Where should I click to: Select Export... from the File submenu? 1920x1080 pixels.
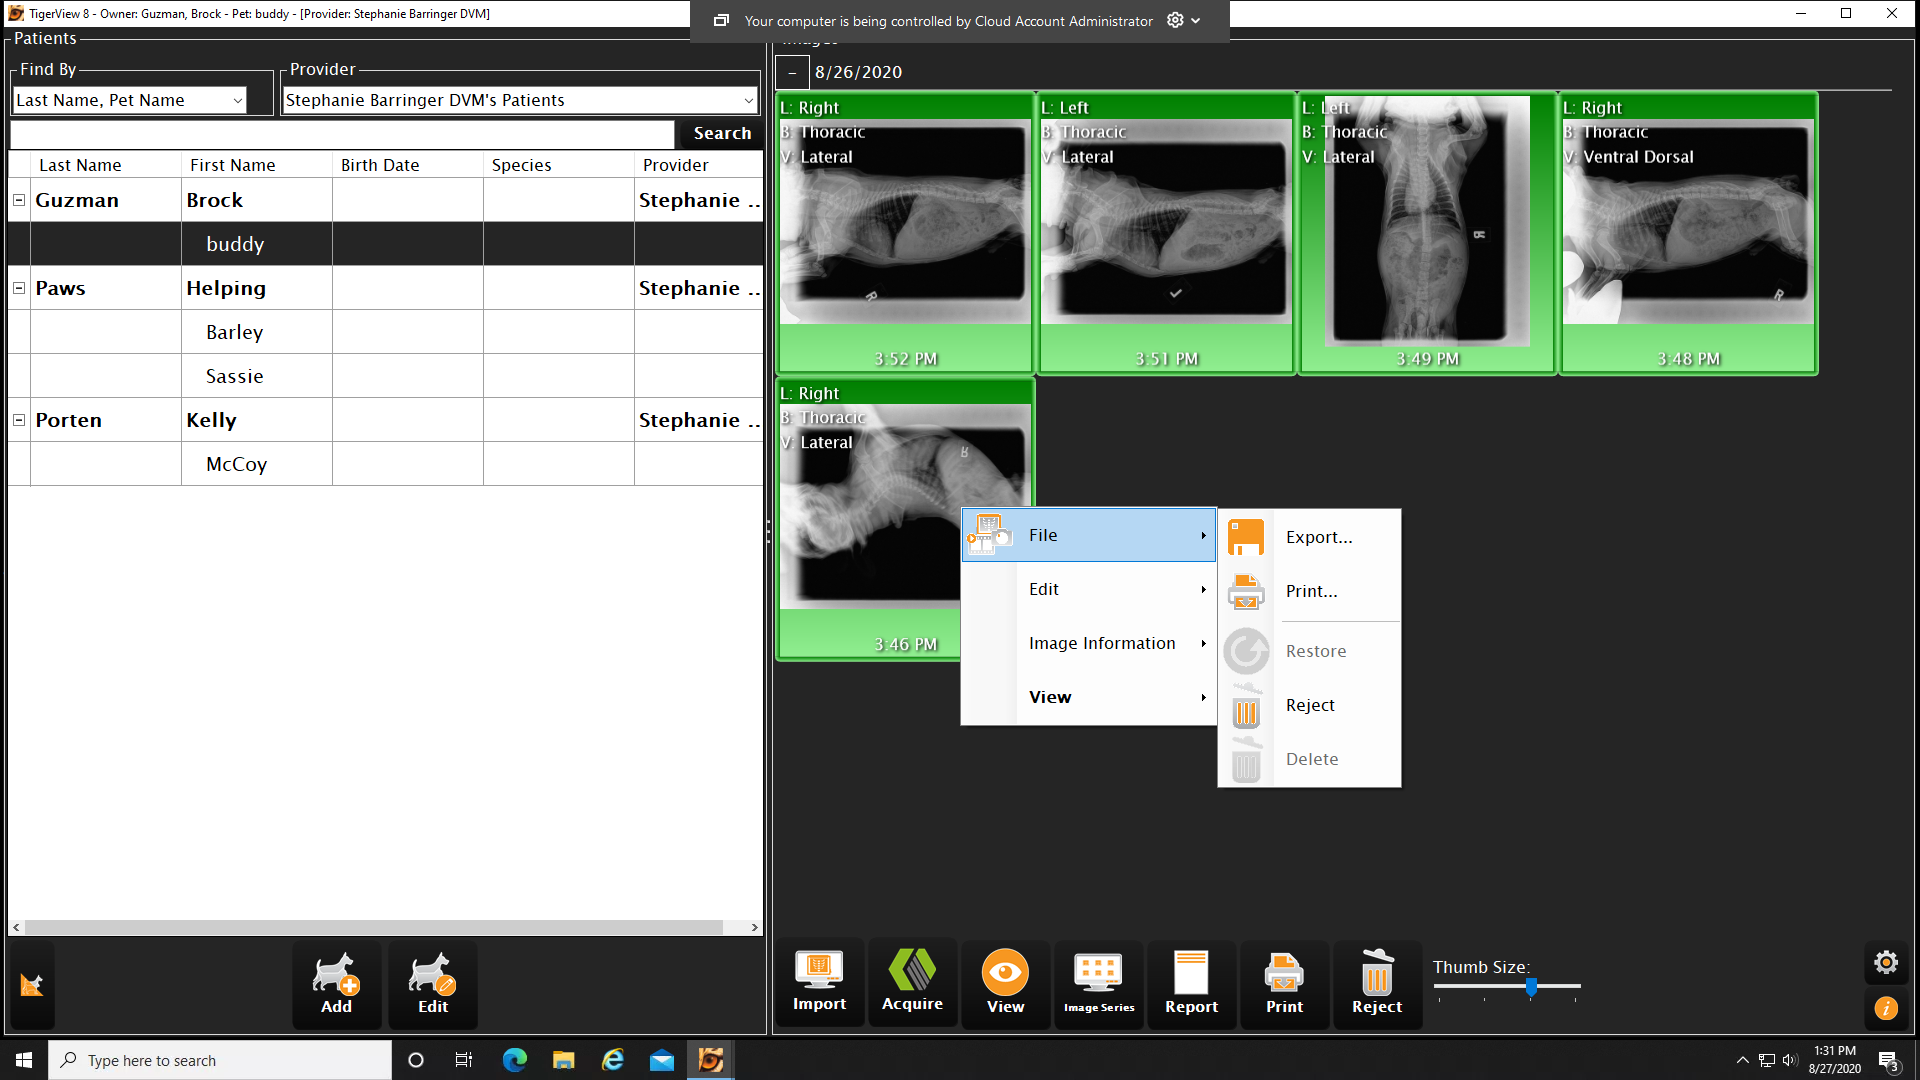(x=1318, y=537)
